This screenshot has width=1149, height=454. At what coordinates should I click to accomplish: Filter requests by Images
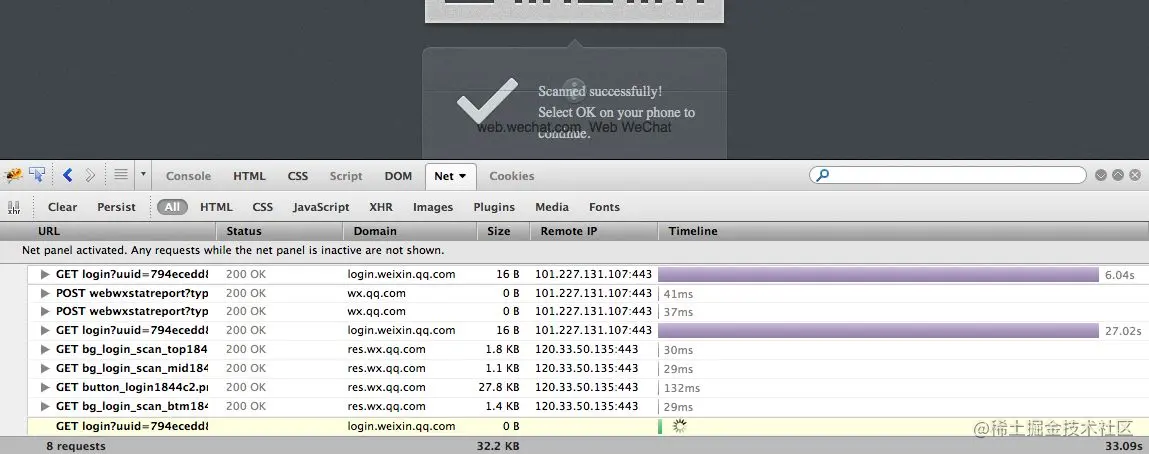point(433,207)
